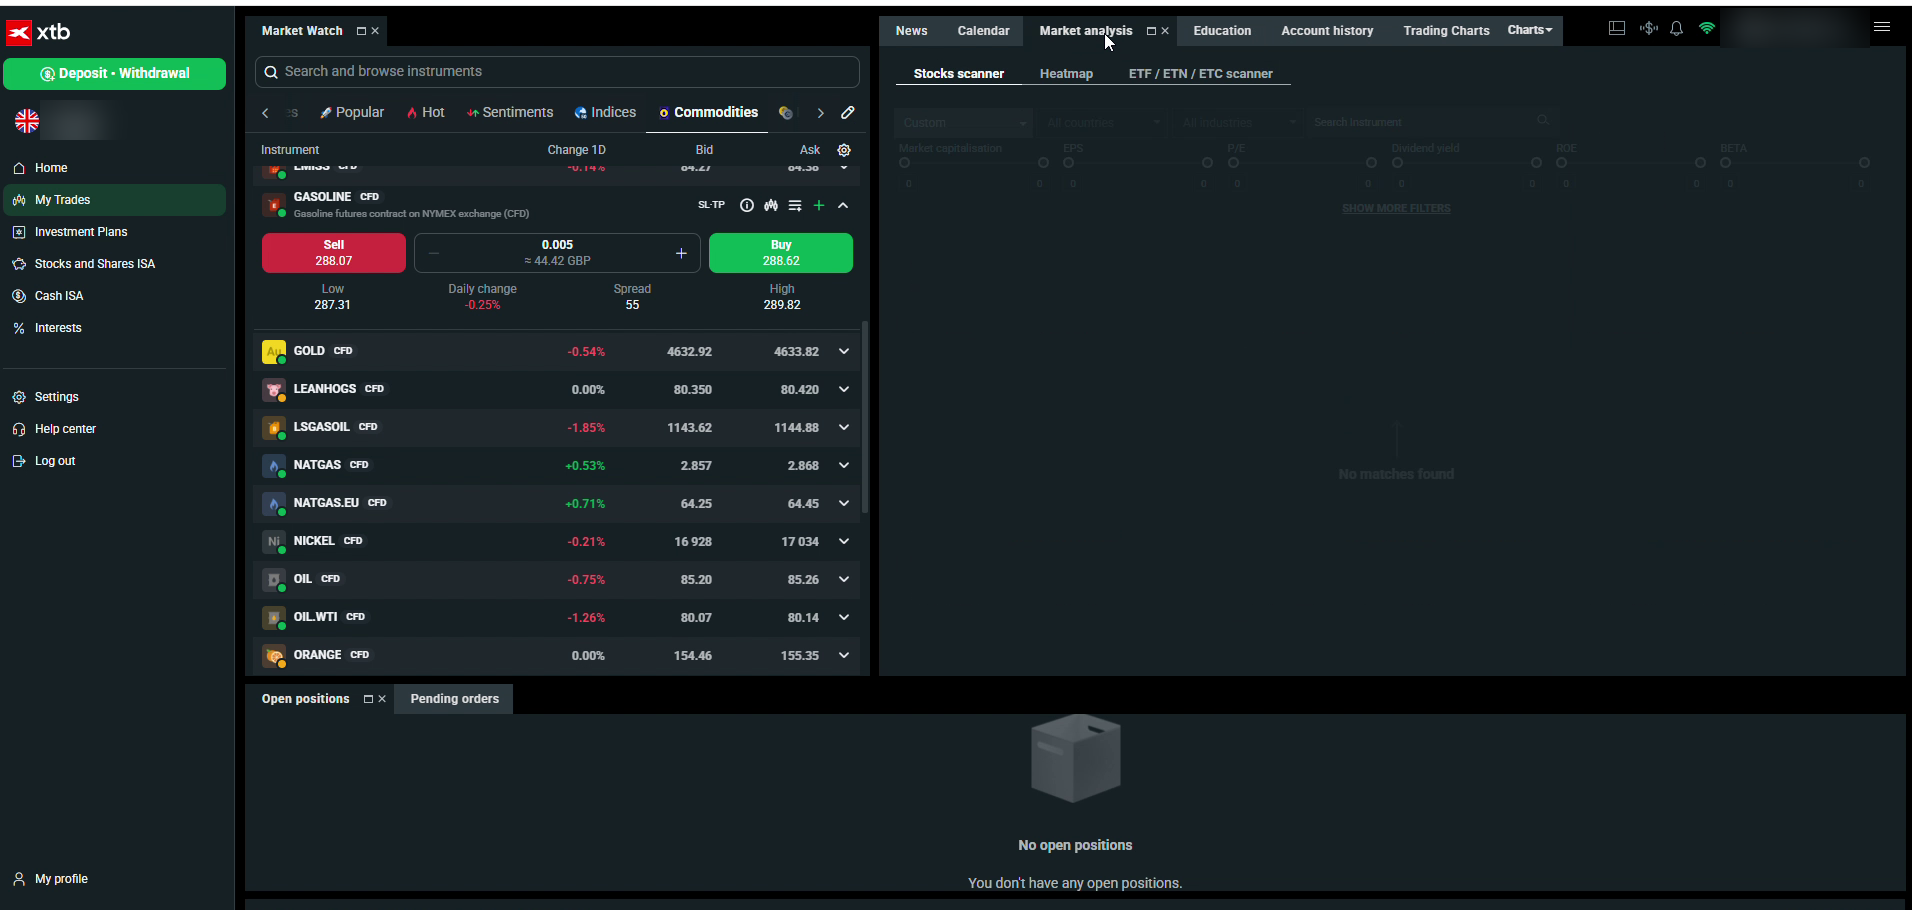This screenshot has height=910, width=1912.
Task: Open notifications bell icon
Action: tap(1677, 29)
